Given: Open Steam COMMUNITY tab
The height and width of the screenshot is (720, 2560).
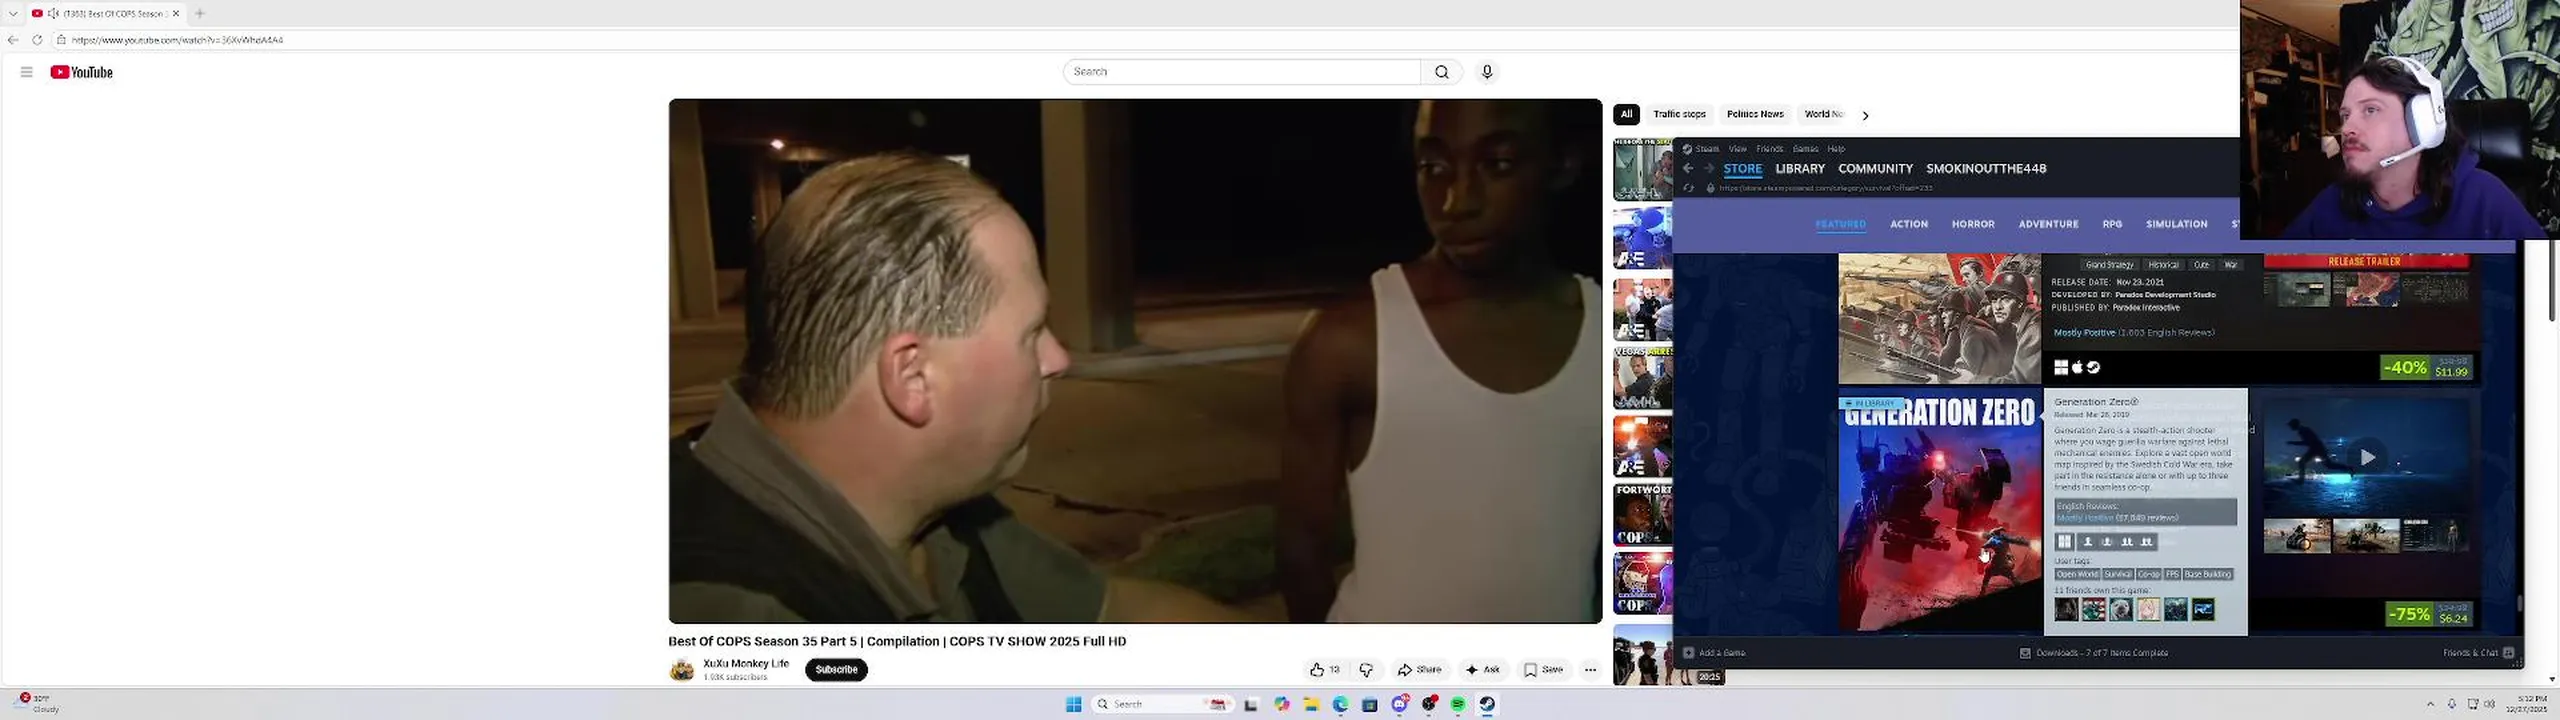Looking at the screenshot, I should pyautogui.click(x=1875, y=169).
